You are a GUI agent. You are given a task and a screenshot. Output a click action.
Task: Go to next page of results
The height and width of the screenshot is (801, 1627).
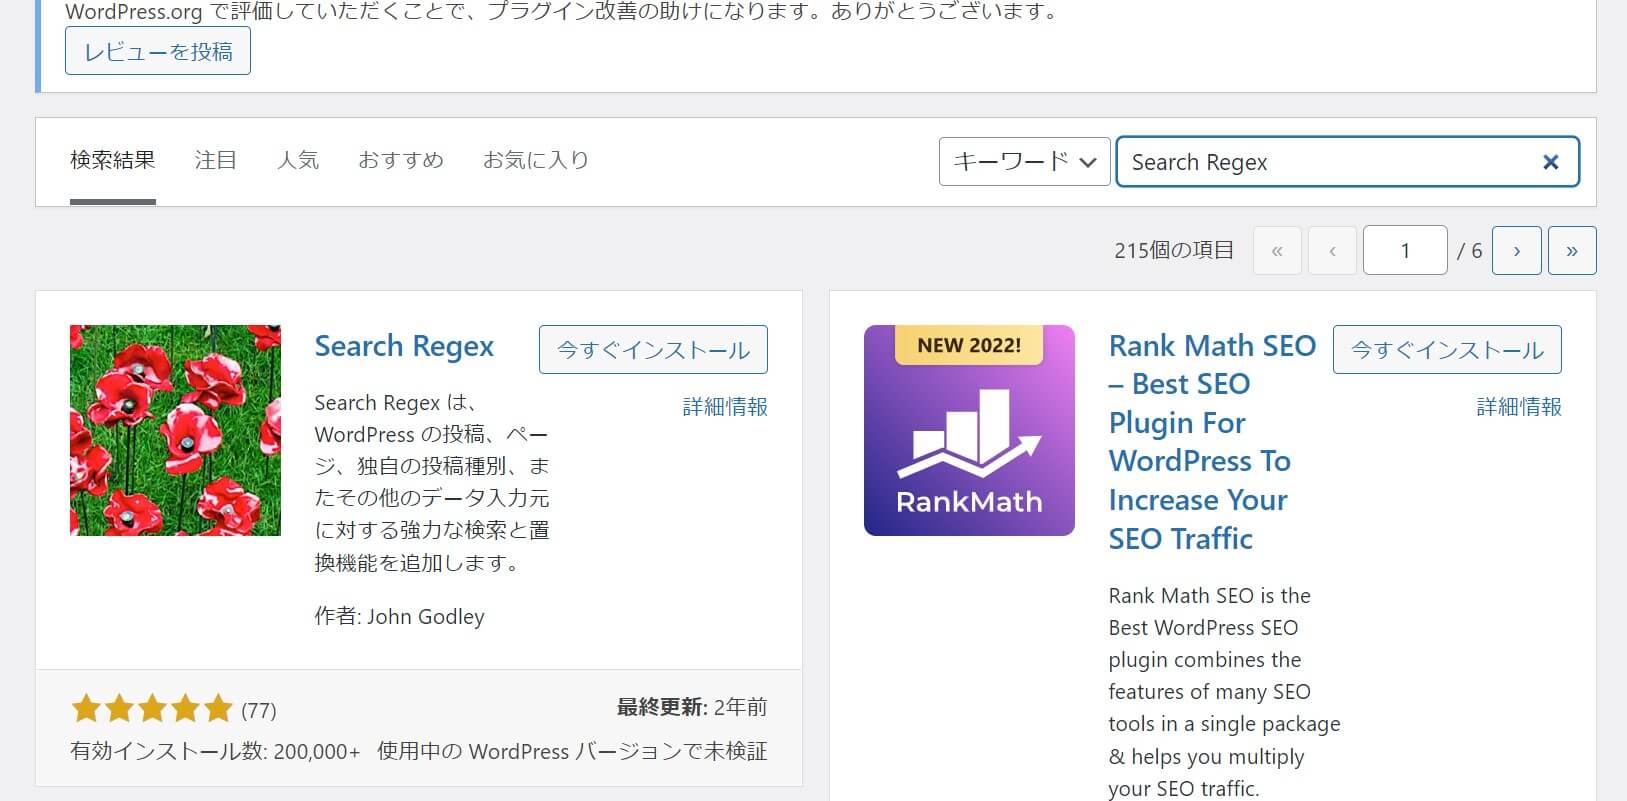(x=1516, y=251)
